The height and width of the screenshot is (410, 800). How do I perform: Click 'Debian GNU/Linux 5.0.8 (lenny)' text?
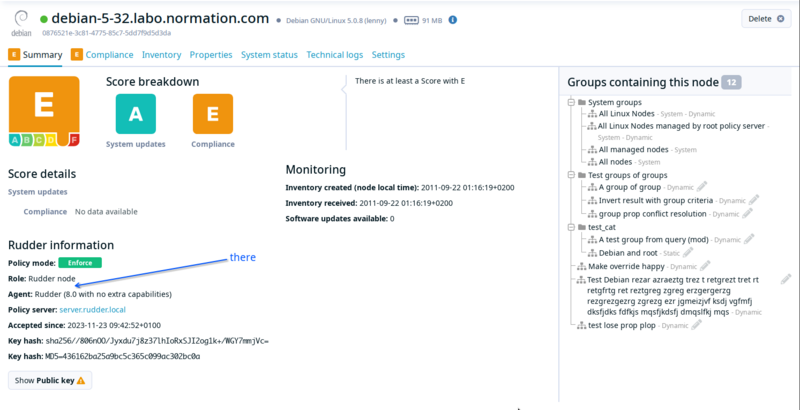click(x=336, y=20)
